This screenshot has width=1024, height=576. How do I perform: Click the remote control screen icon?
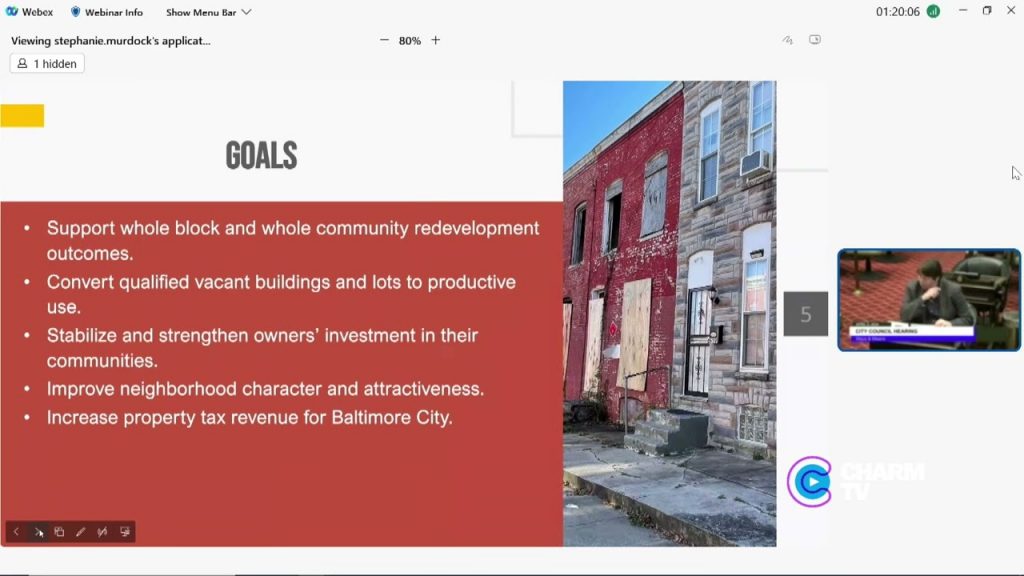(815, 40)
